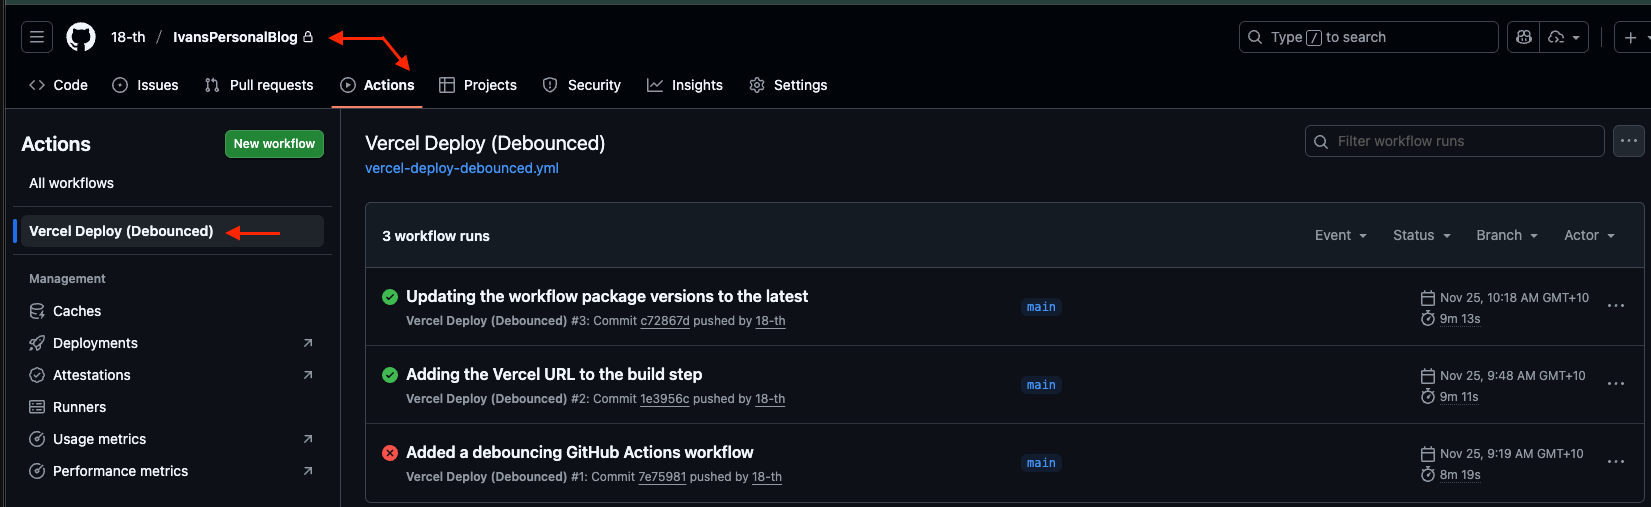Click the New workflow button
The height and width of the screenshot is (507, 1651).
coord(274,144)
